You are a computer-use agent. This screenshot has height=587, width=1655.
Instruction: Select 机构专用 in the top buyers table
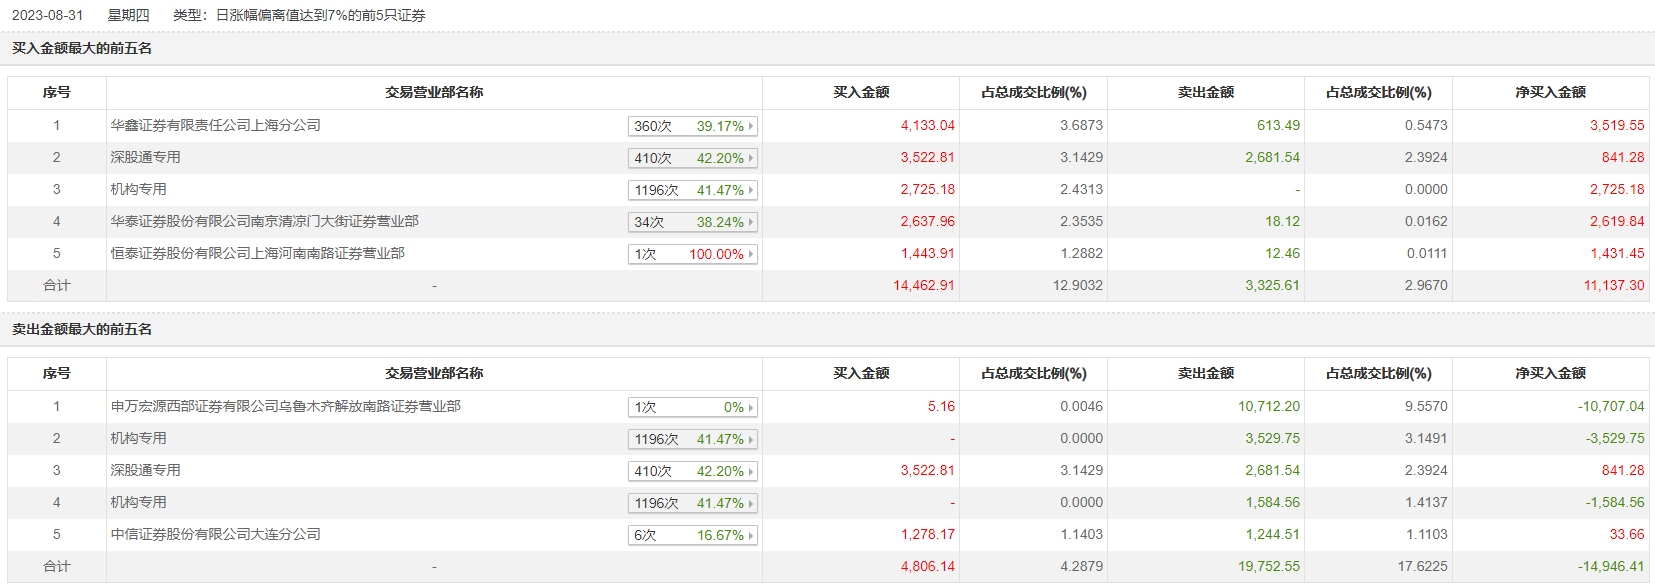[138, 189]
